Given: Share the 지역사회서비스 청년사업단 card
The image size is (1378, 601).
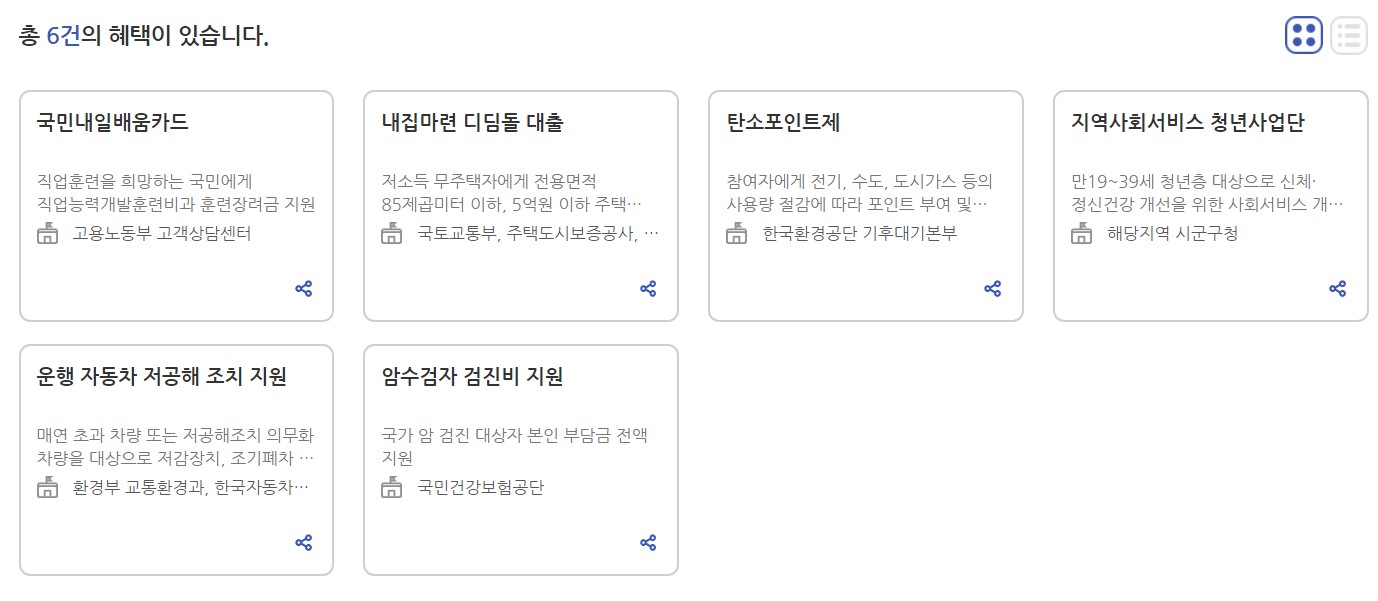Looking at the screenshot, I should pyautogui.click(x=1339, y=288).
